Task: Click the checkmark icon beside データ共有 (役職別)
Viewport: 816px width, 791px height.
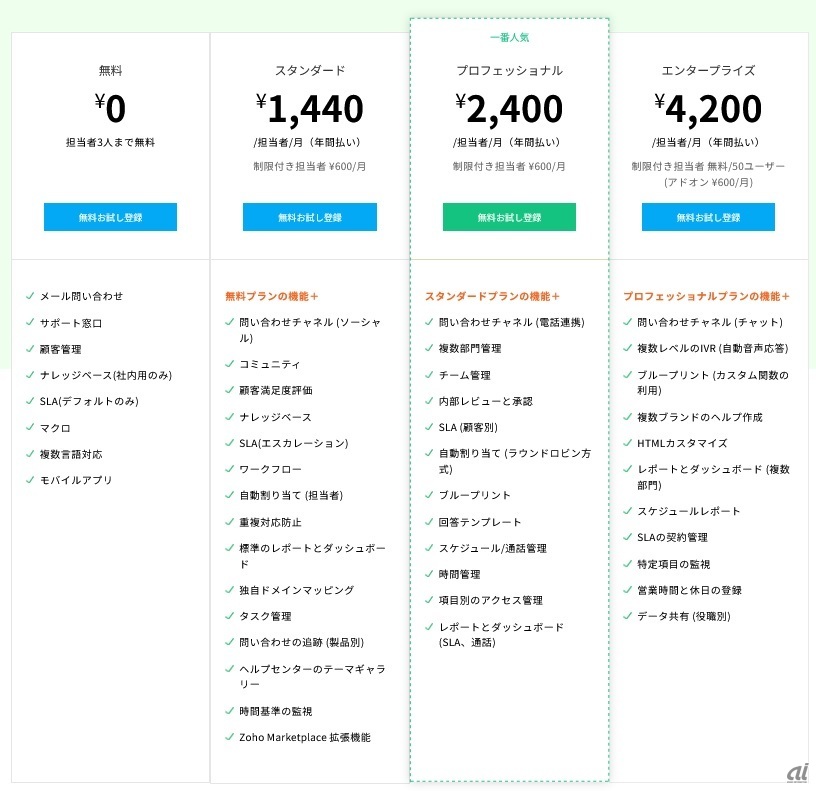Action: (627, 616)
